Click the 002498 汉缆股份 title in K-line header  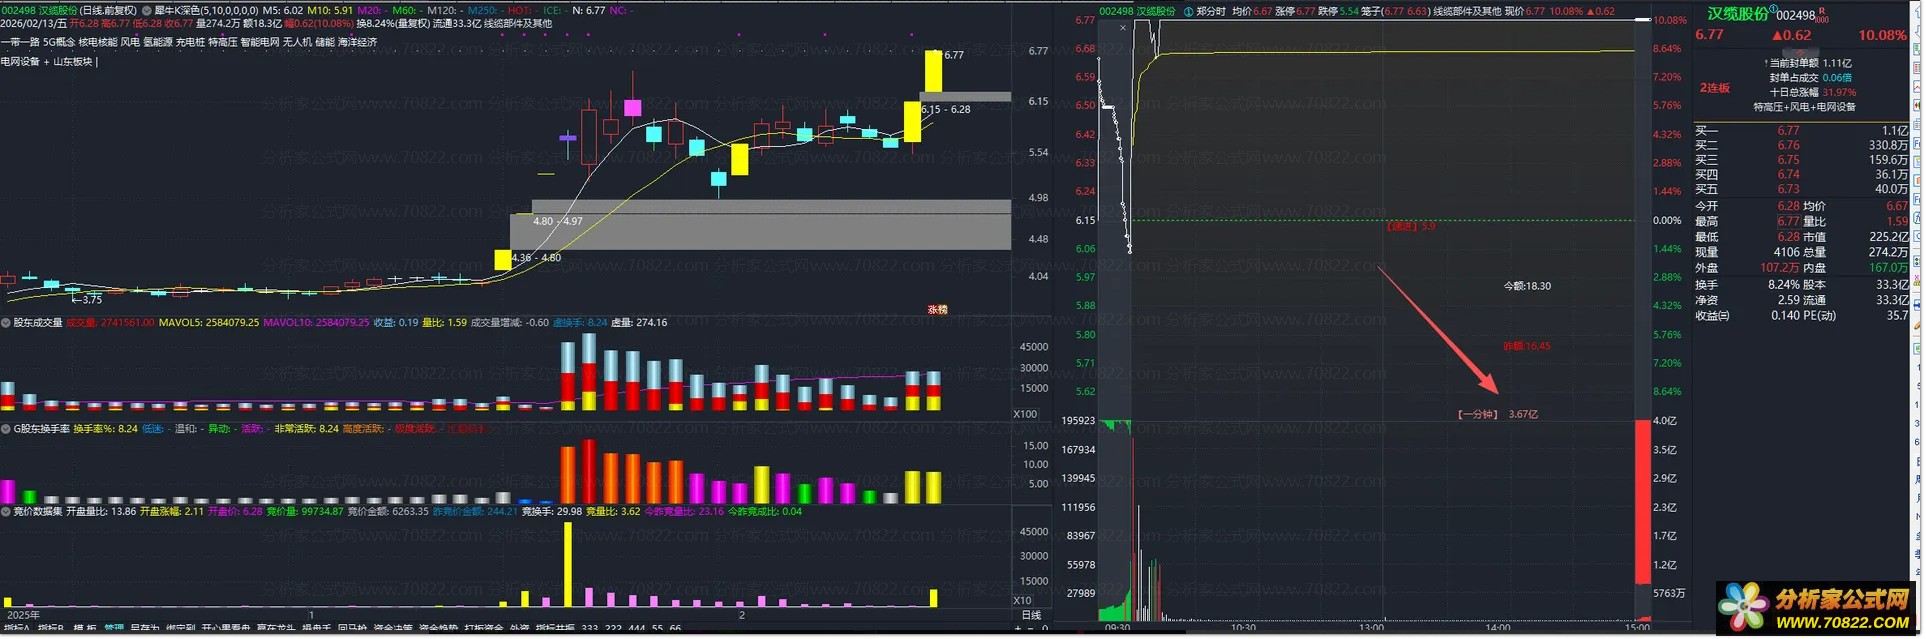tap(39, 10)
